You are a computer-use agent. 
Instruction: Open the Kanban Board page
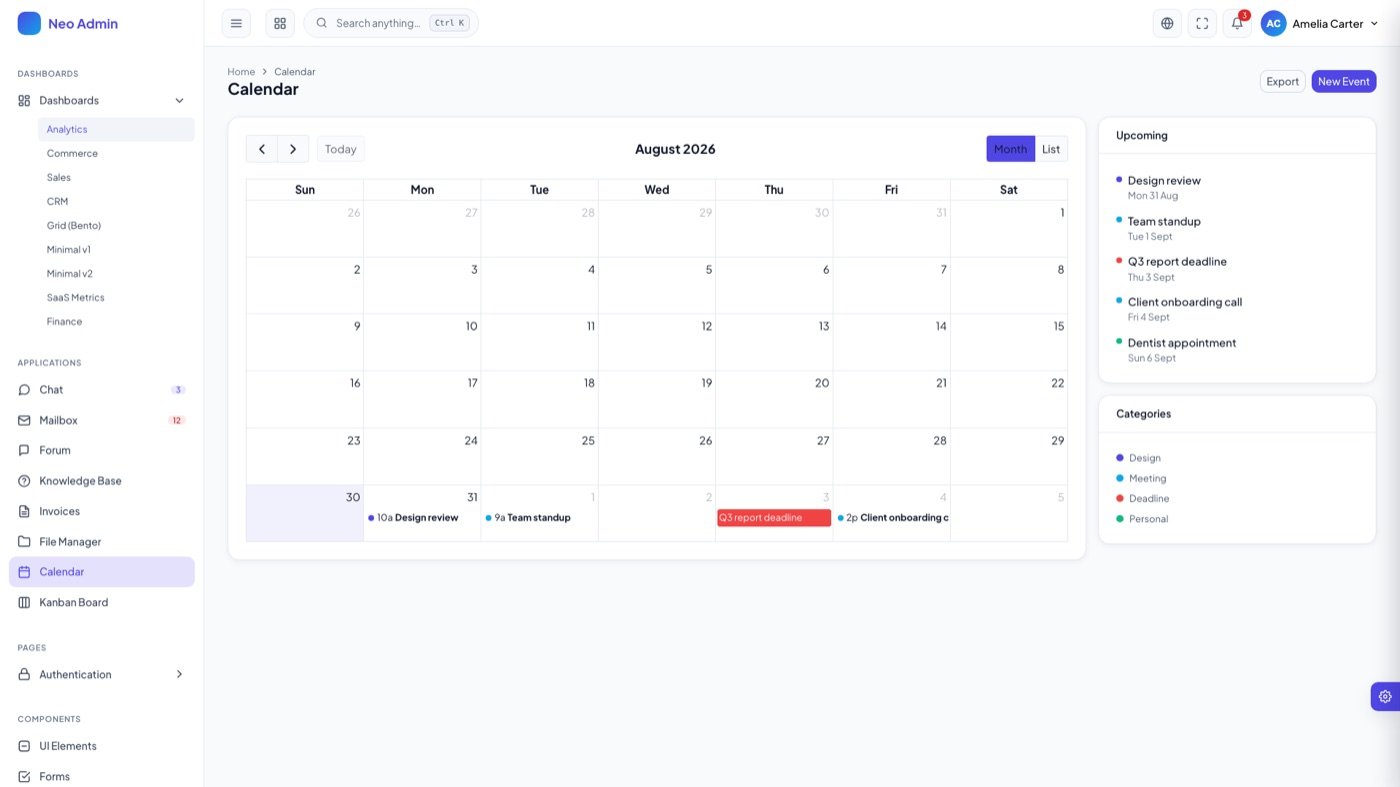[x=102, y=602]
